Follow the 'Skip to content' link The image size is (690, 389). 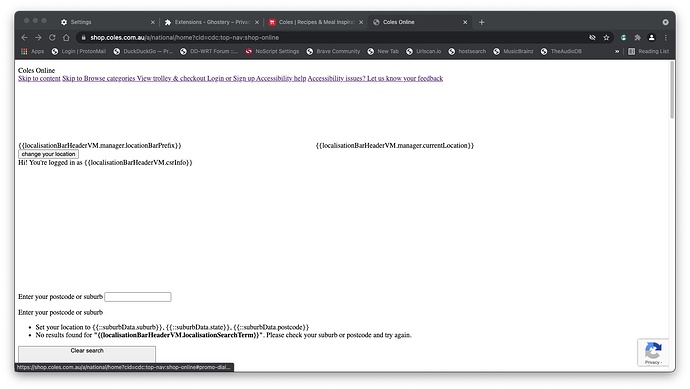point(39,78)
